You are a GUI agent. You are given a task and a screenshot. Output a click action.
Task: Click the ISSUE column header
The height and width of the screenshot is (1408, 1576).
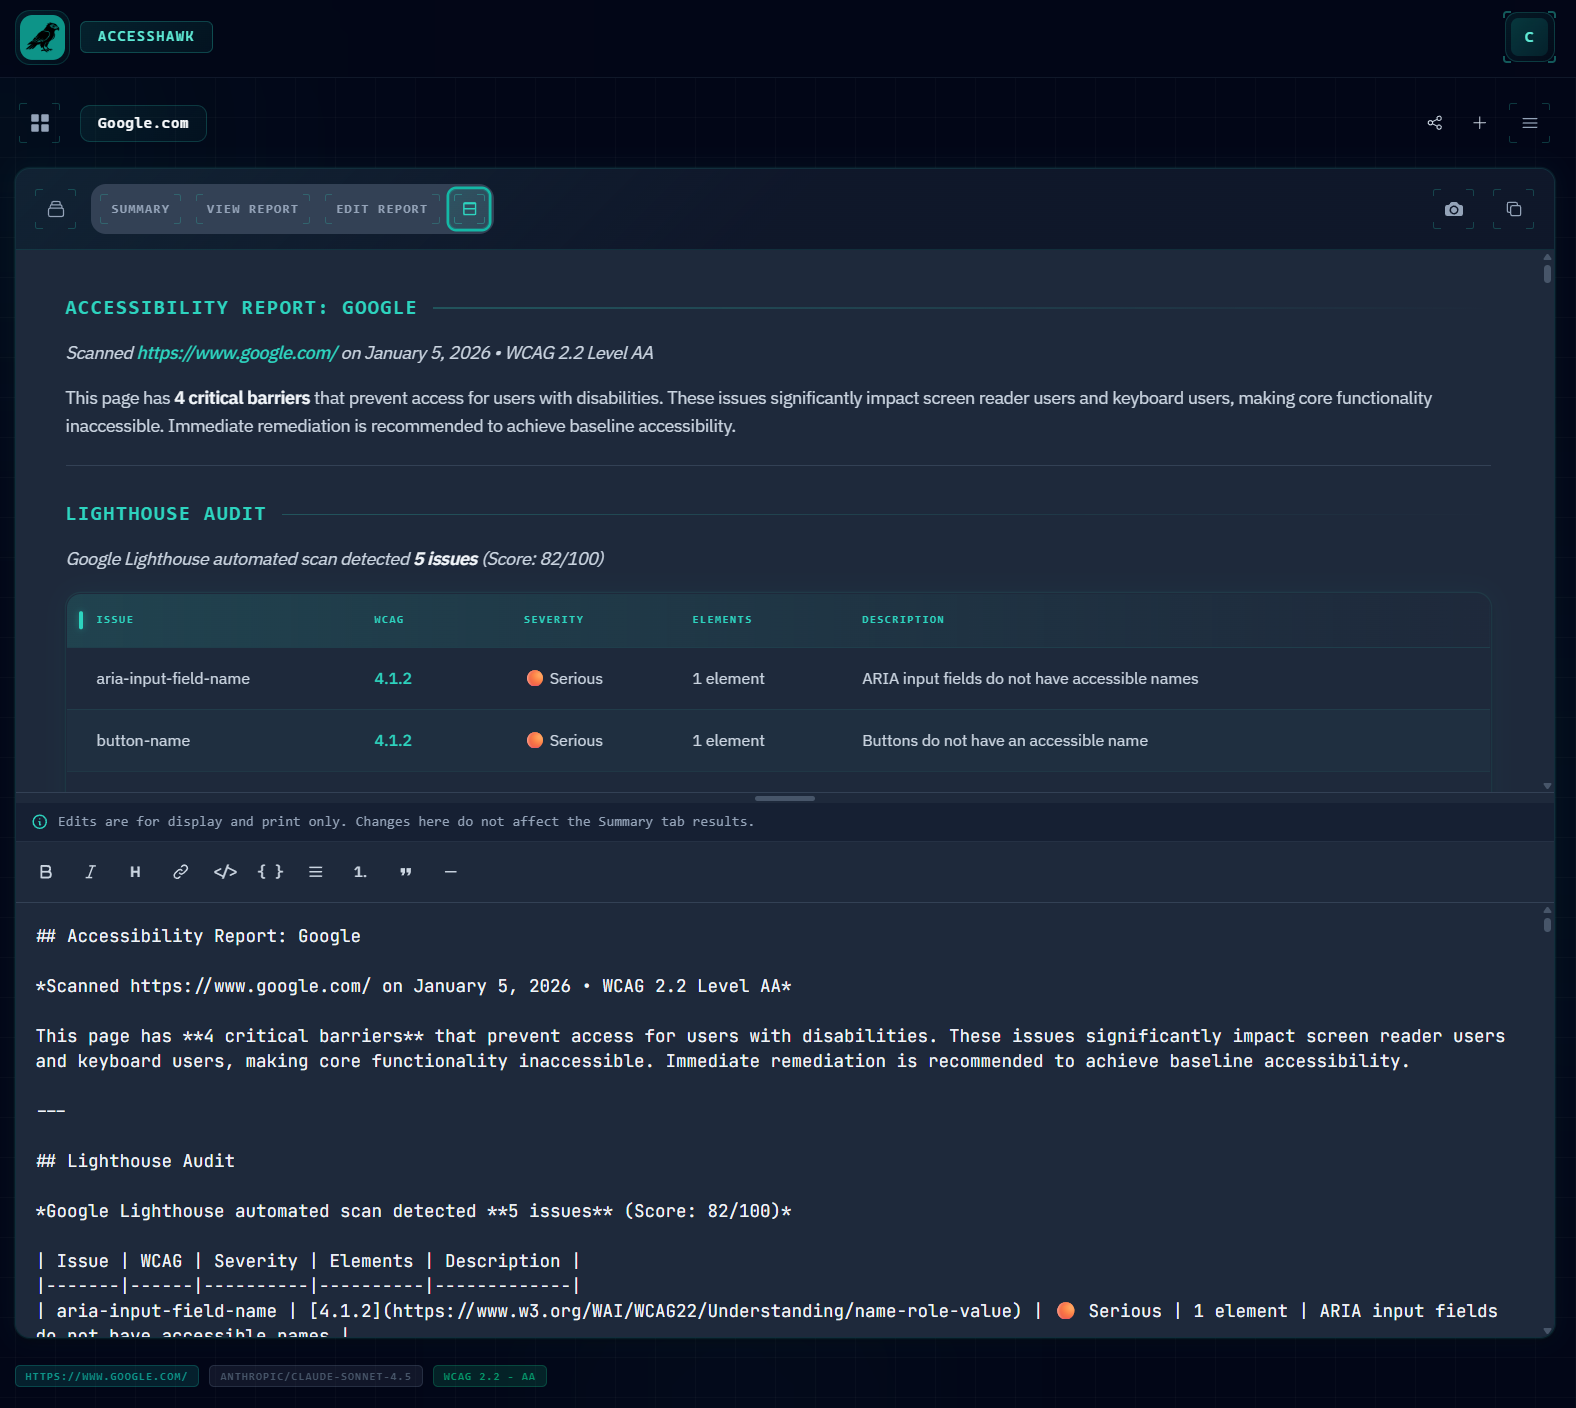click(114, 620)
